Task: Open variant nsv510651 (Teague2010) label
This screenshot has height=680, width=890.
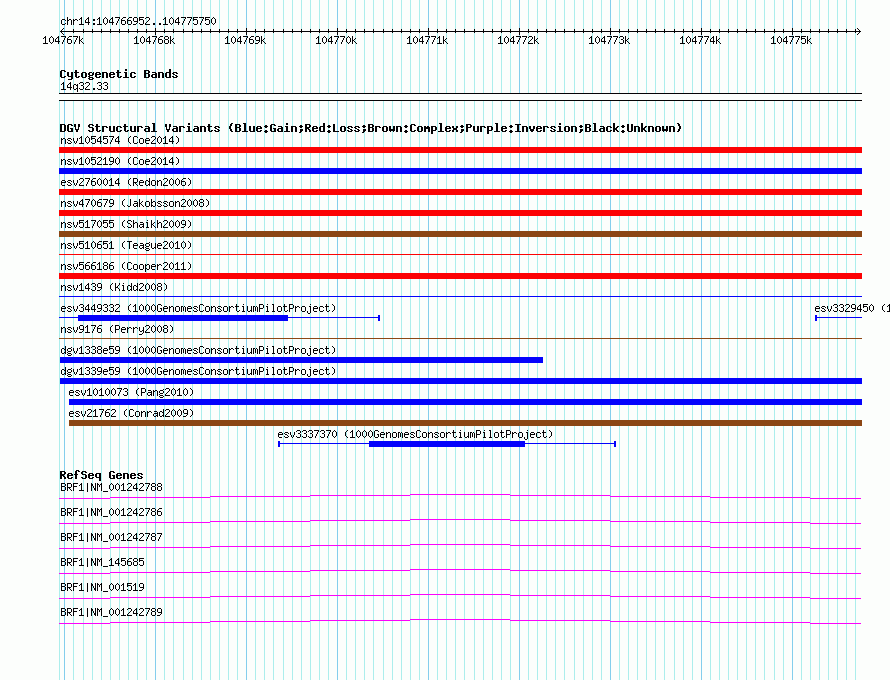Action: point(126,245)
